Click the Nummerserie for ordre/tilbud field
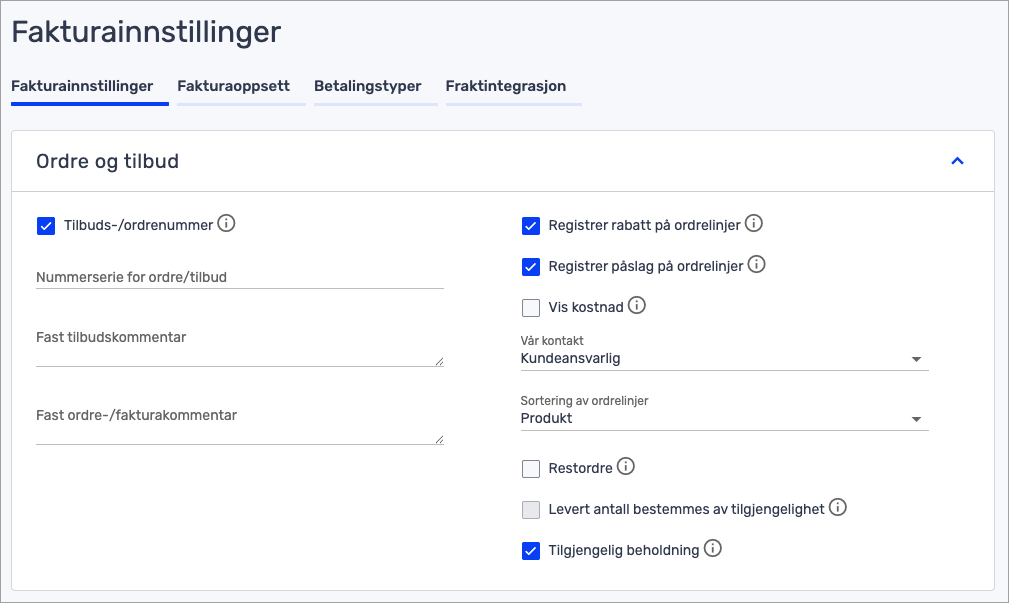 (x=239, y=277)
